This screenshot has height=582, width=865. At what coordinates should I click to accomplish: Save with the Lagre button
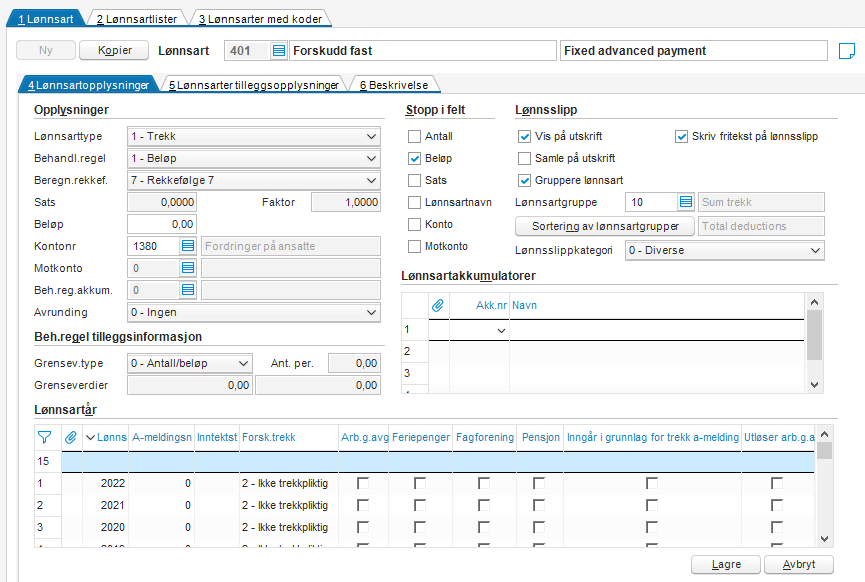pyautogui.click(x=726, y=564)
